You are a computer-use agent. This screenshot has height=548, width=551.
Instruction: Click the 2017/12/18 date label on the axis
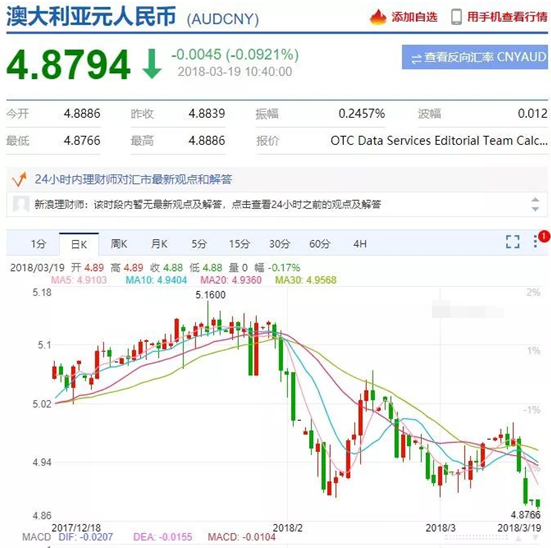click(76, 528)
